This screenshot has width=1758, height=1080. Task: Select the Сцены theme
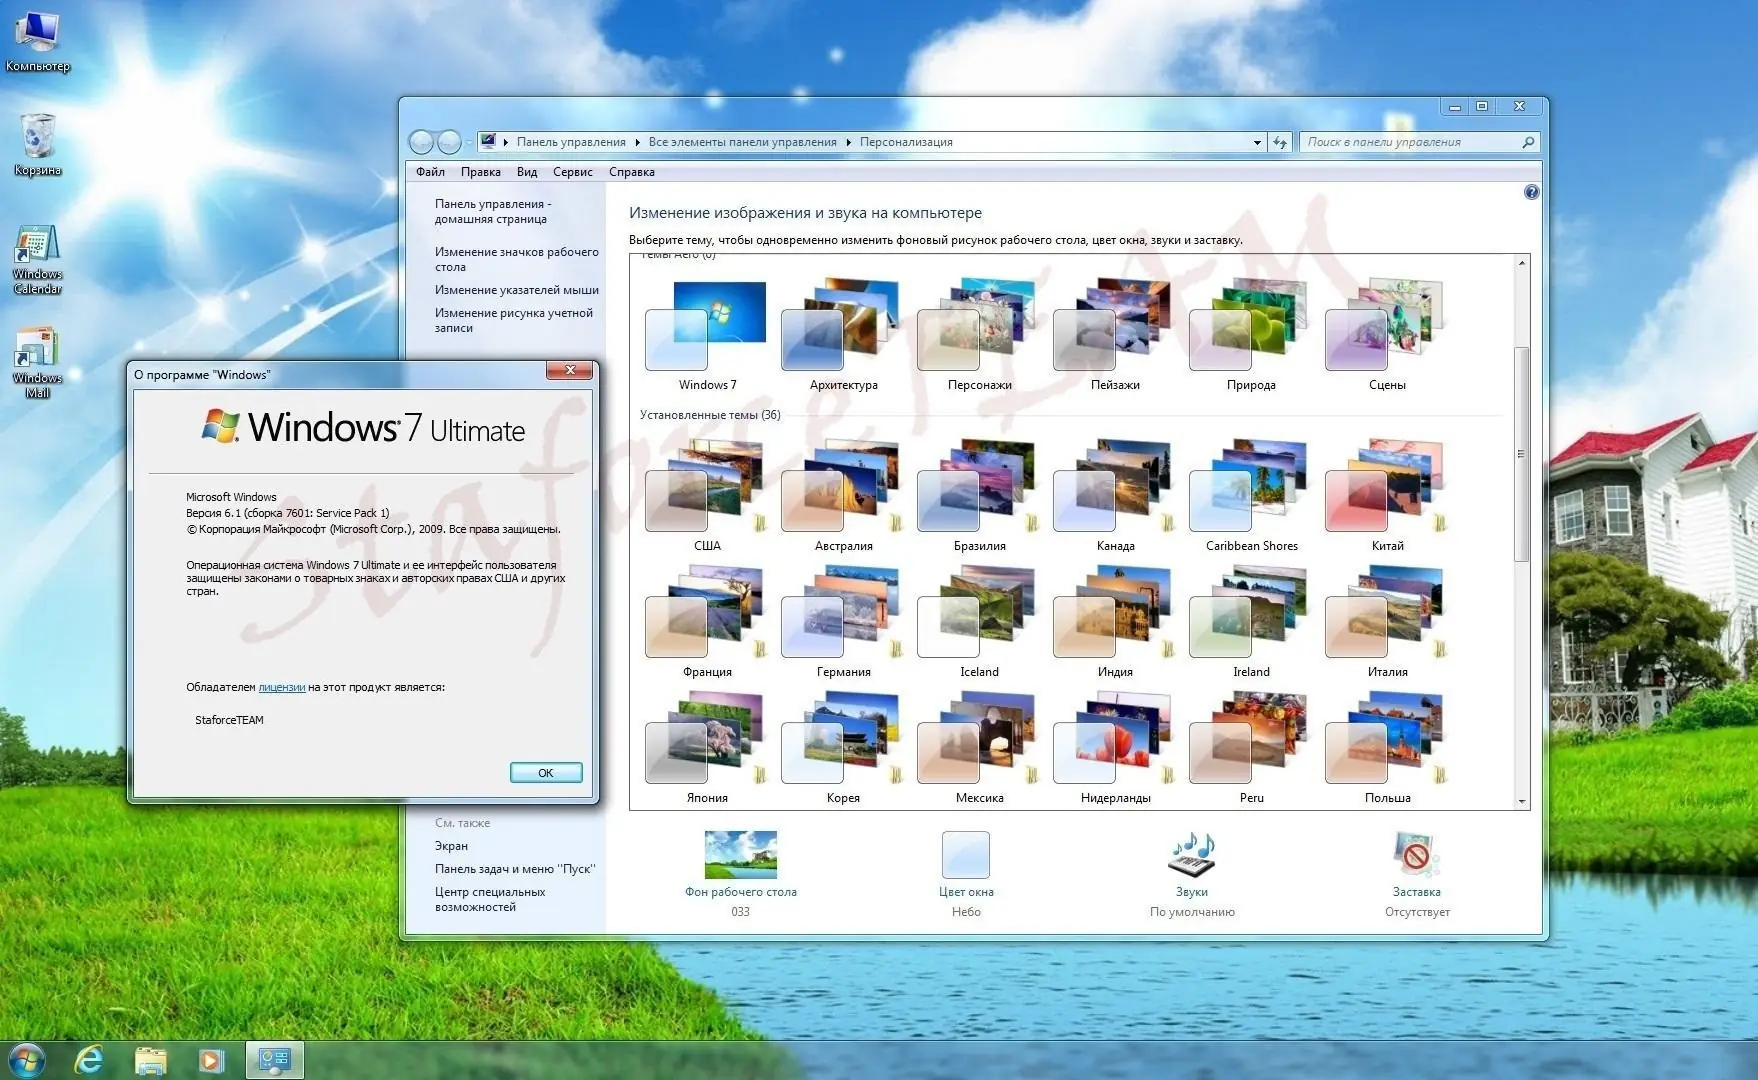1387,335
